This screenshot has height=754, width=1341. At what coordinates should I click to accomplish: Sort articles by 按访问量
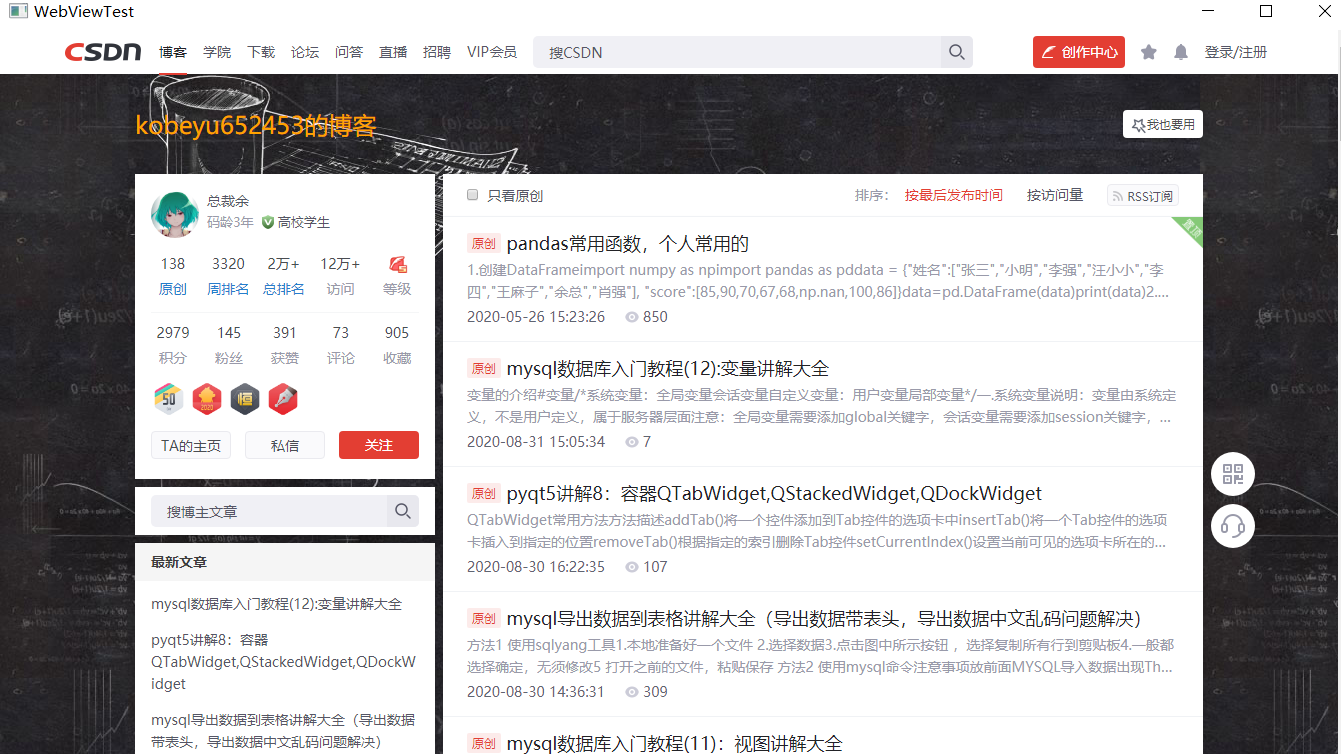1054,195
